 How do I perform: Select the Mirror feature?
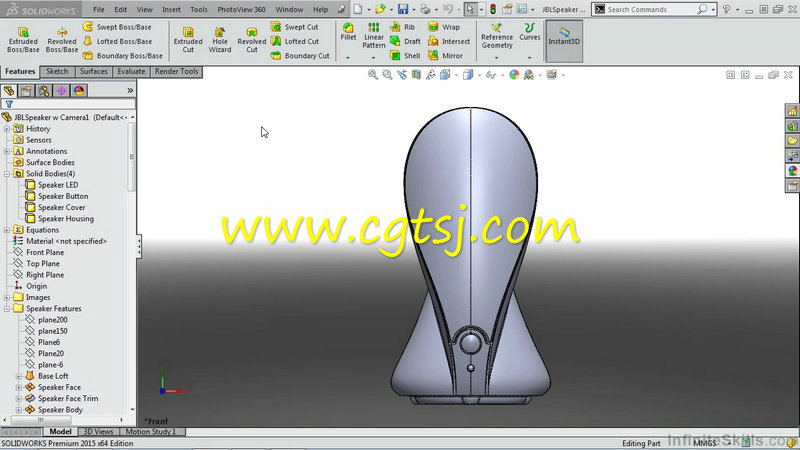point(445,56)
